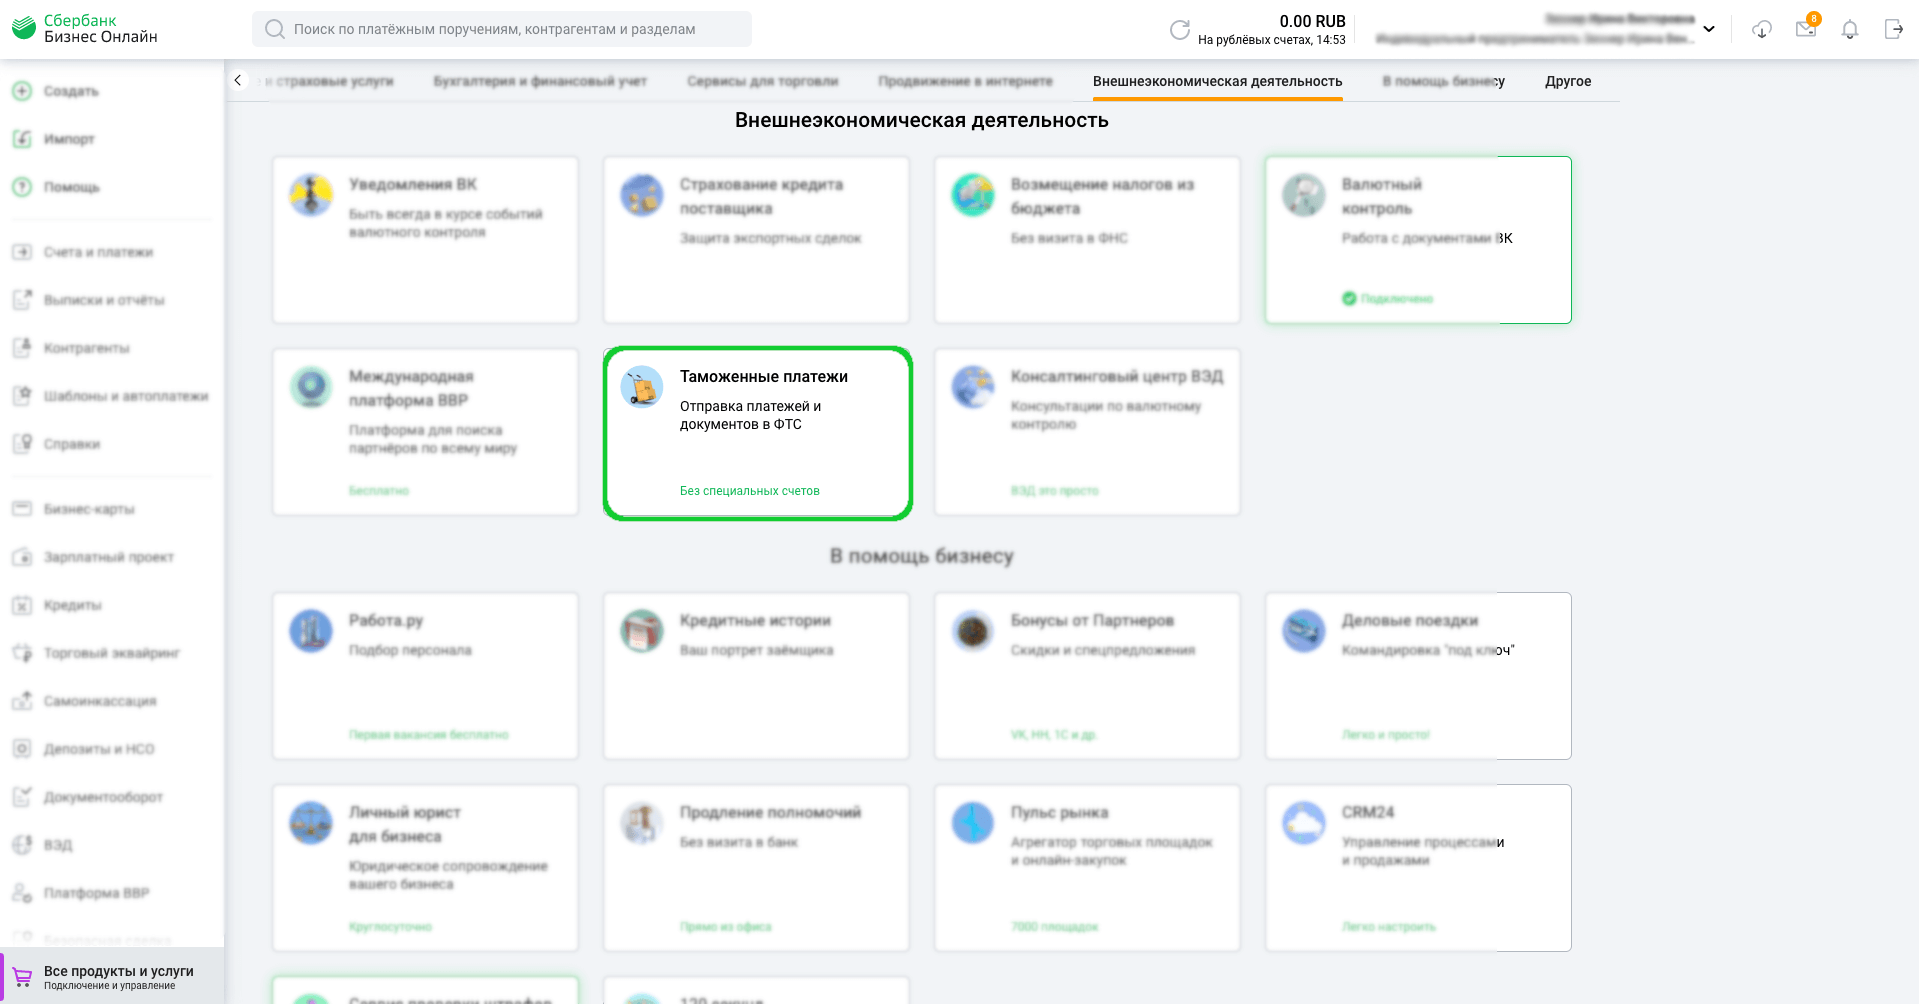
Task: Open the Таможенные платежи card
Action: pos(758,433)
